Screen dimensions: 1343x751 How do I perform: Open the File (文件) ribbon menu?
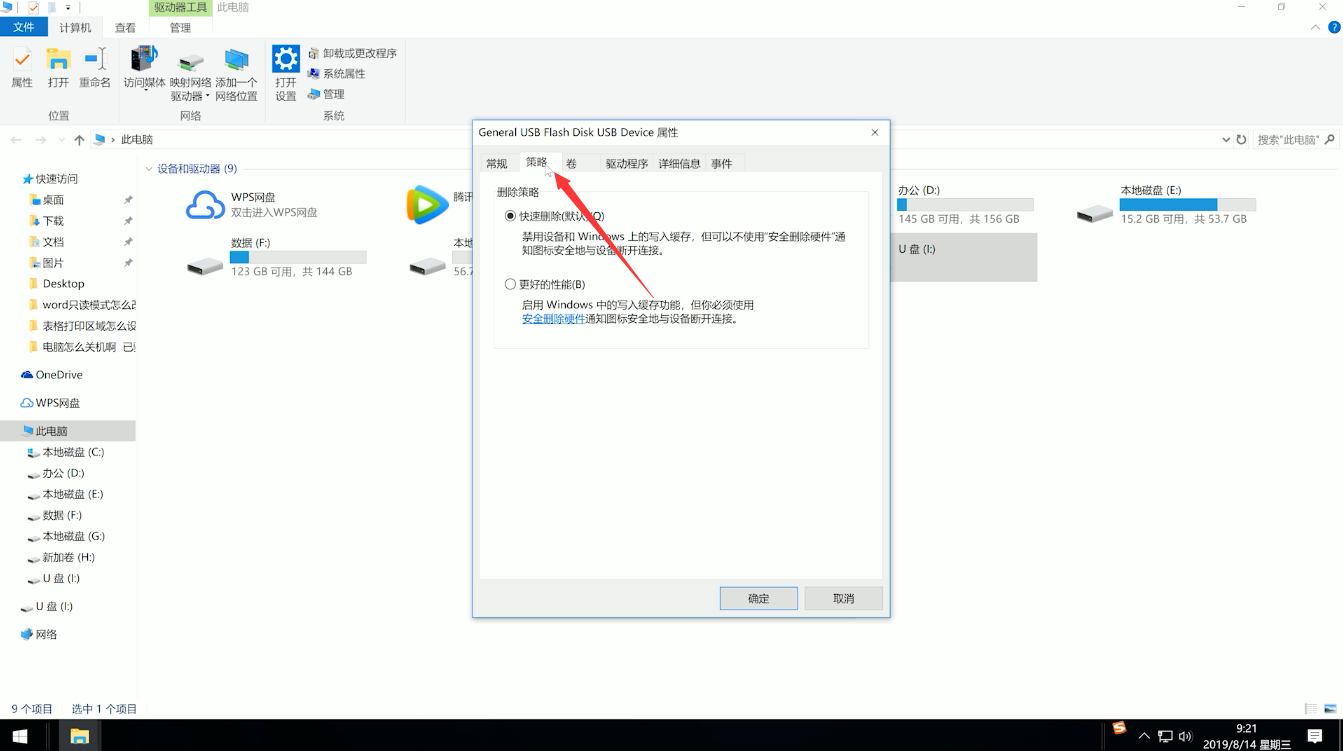coord(24,28)
